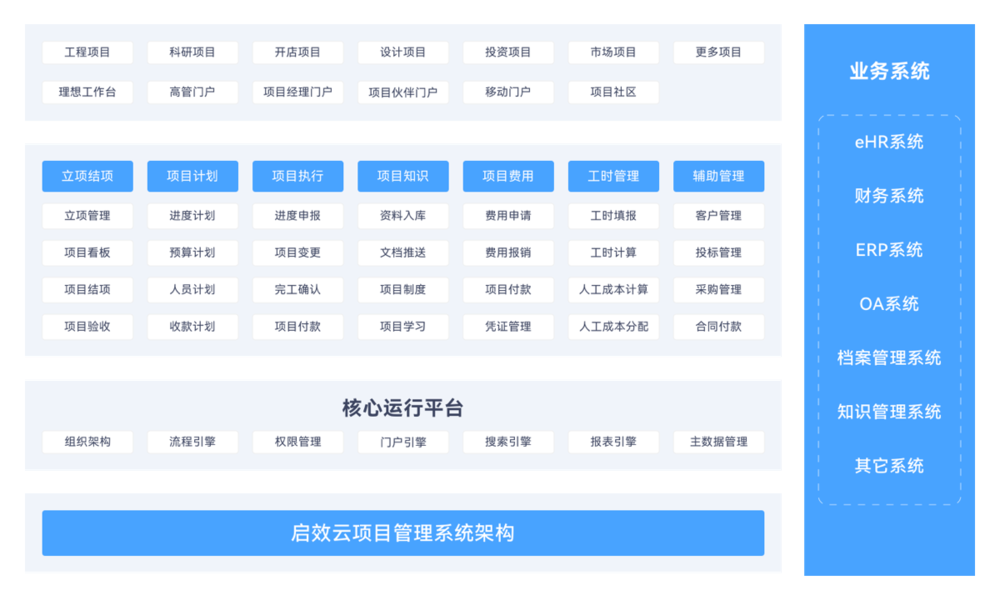Click the 费用申请 module
This screenshot has width=1000, height=600.
click(508, 216)
